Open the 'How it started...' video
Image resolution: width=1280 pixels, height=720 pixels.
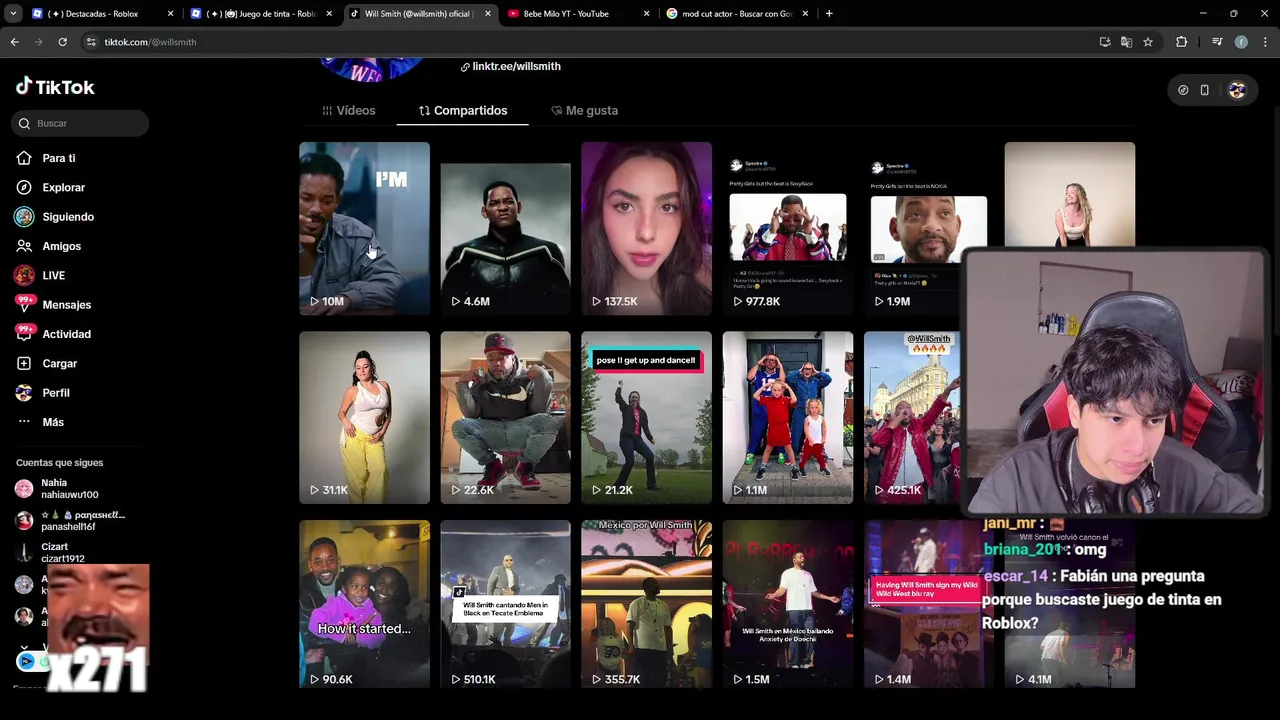pyautogui.click(x=364, y=604)
